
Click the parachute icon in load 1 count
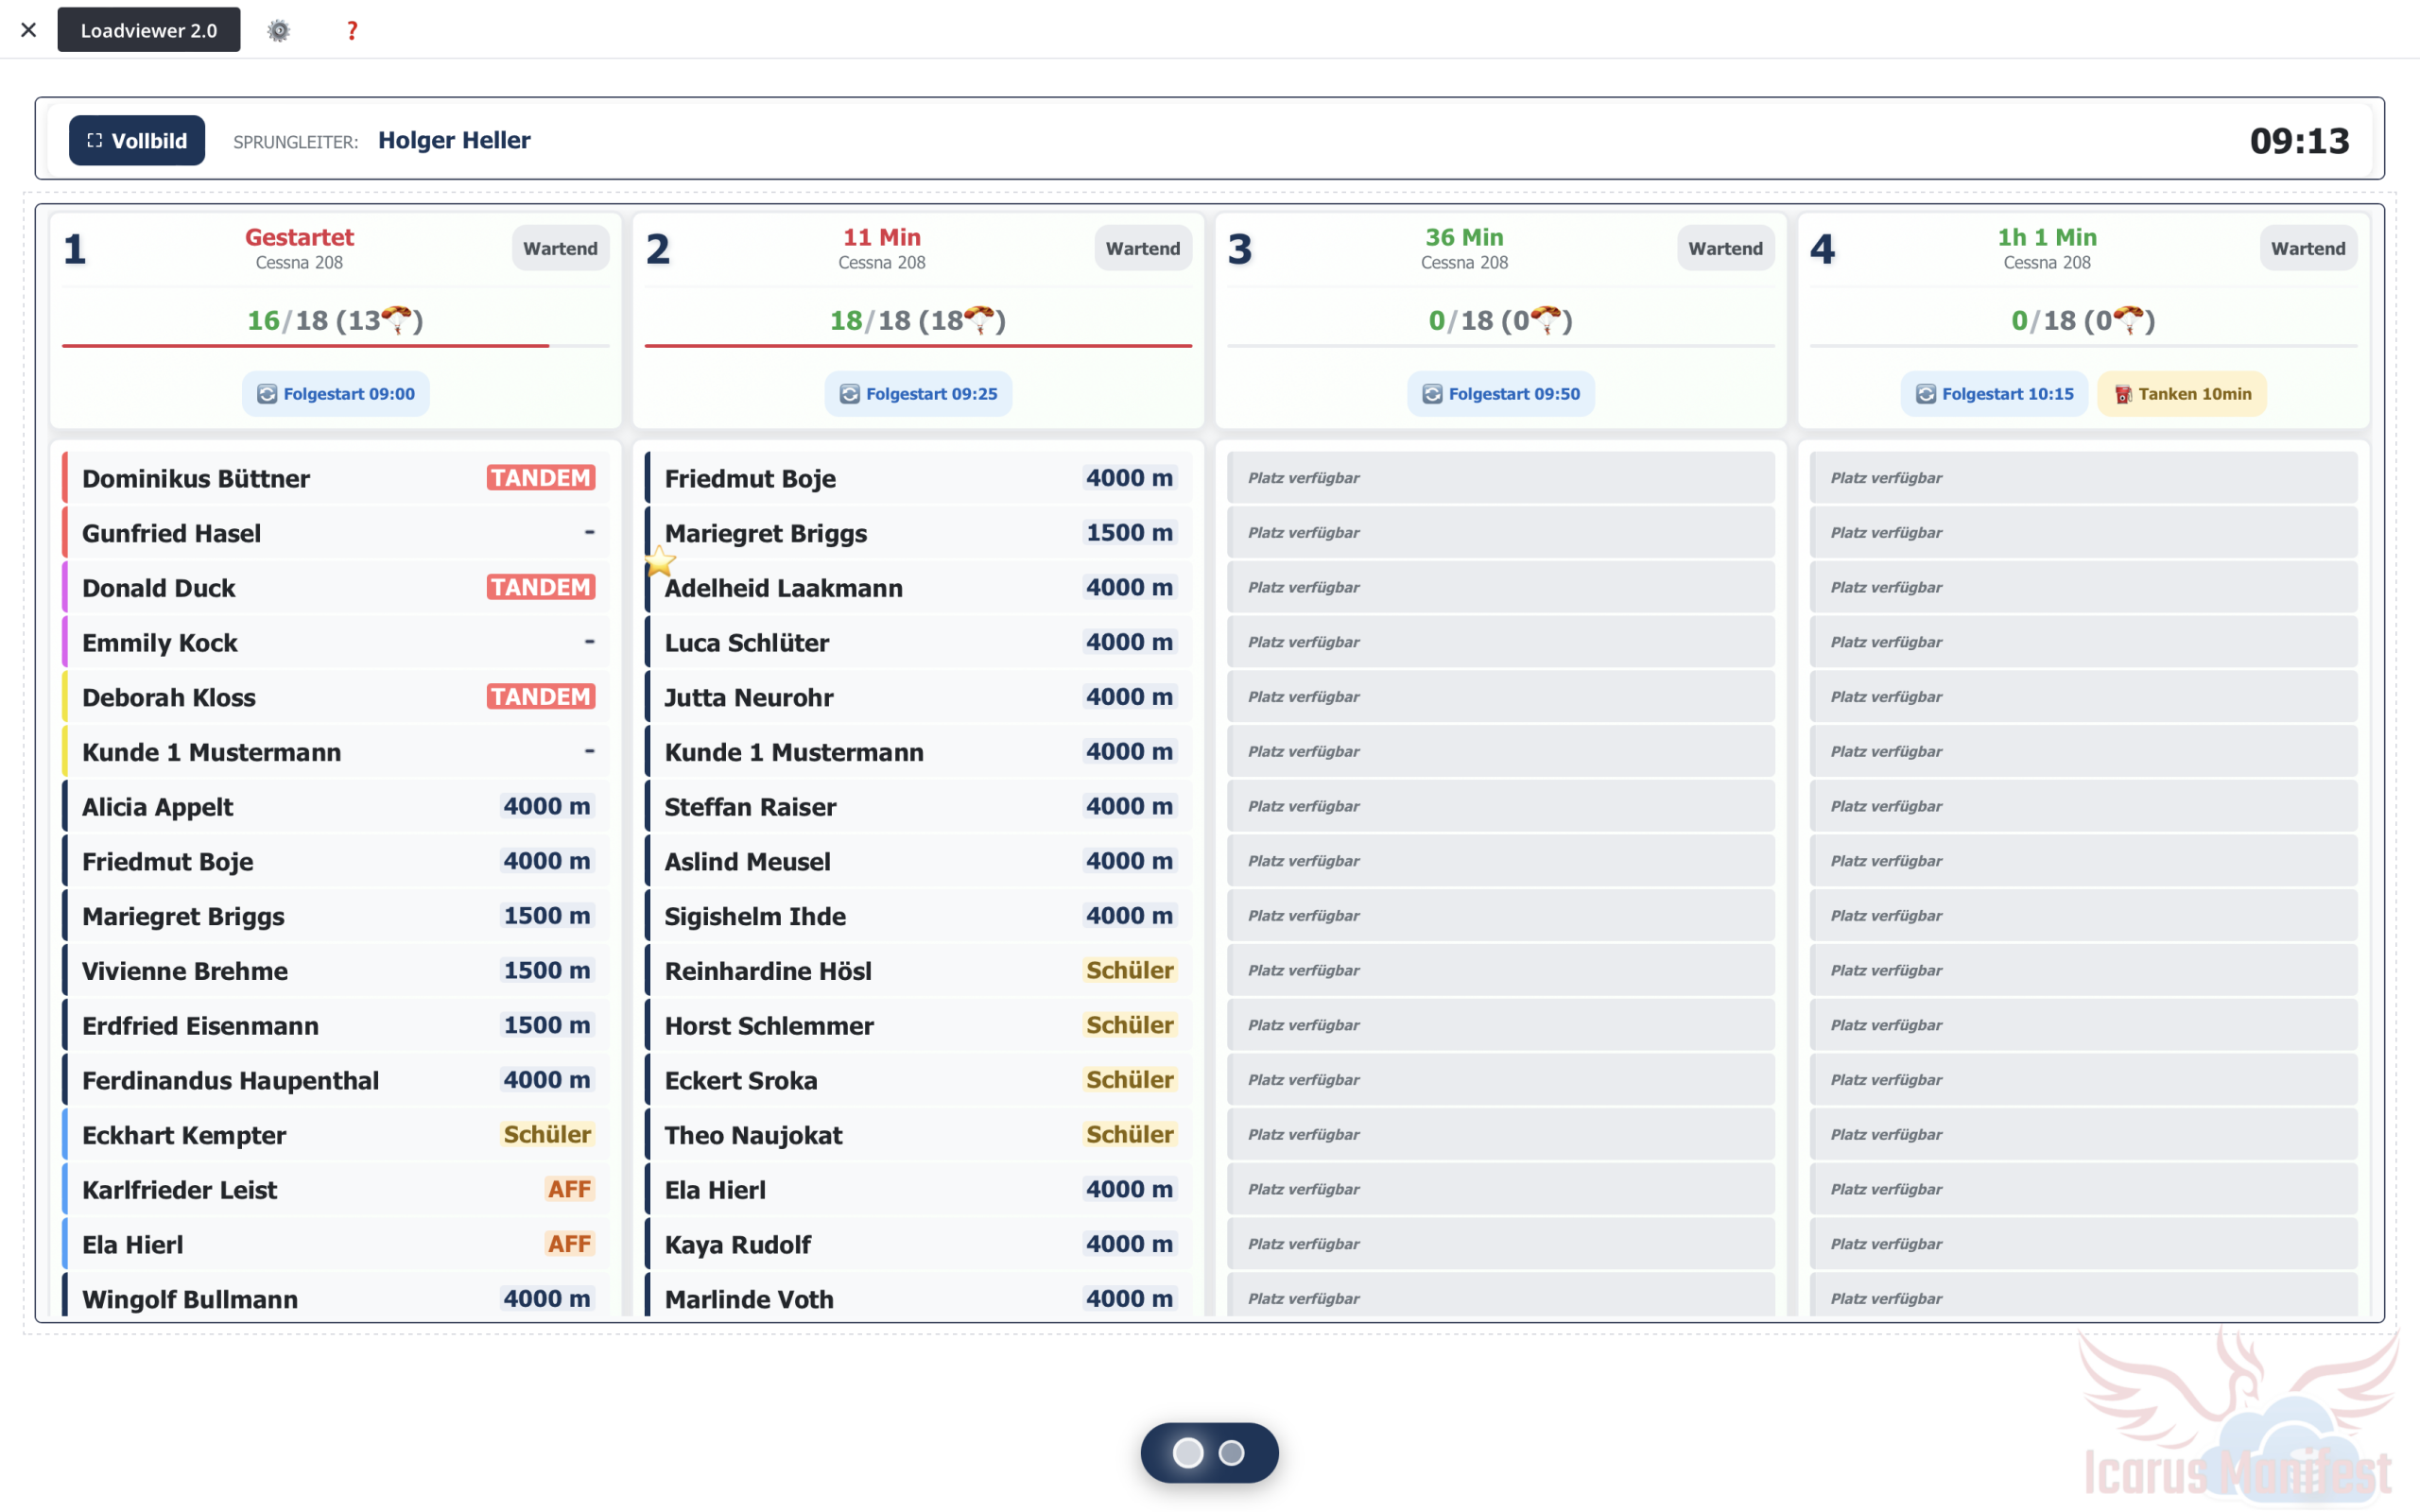[x=397, y=320]
